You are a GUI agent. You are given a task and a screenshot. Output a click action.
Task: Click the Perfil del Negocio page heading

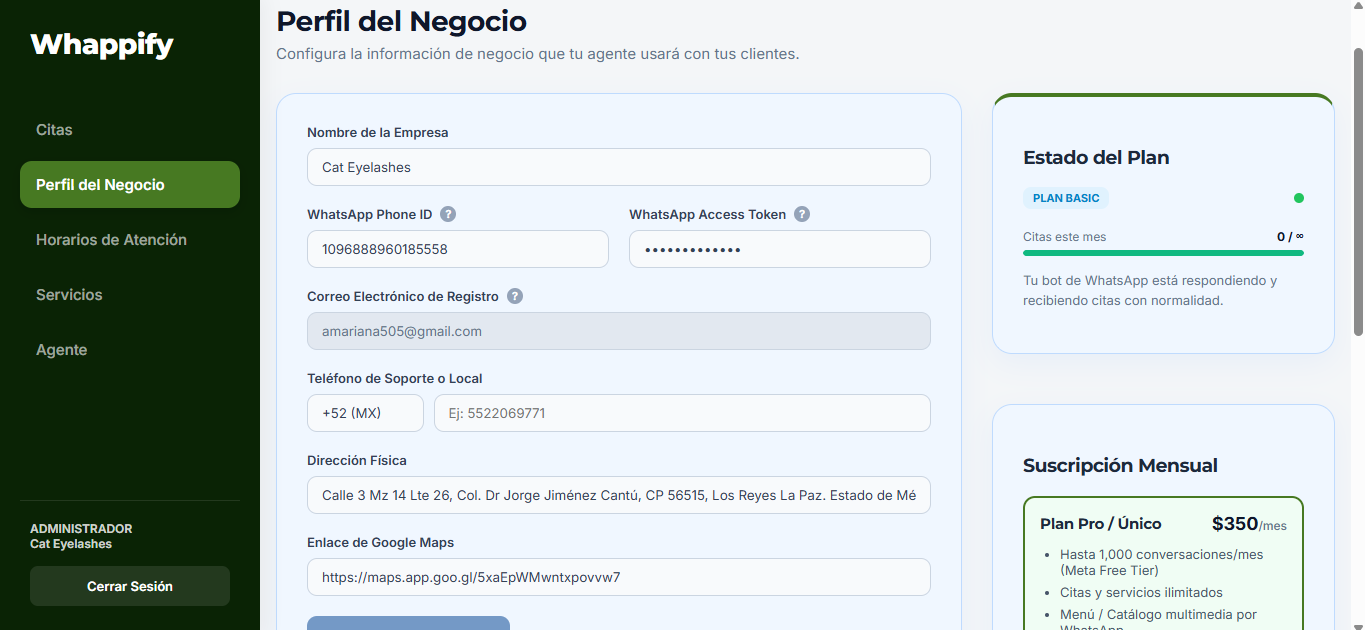tap(401, 20)
